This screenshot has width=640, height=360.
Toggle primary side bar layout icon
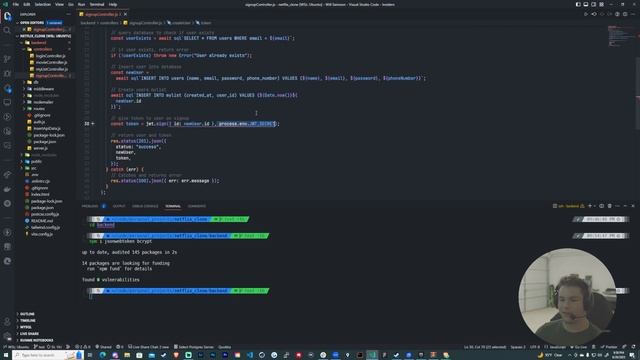(x=578, y=4)
